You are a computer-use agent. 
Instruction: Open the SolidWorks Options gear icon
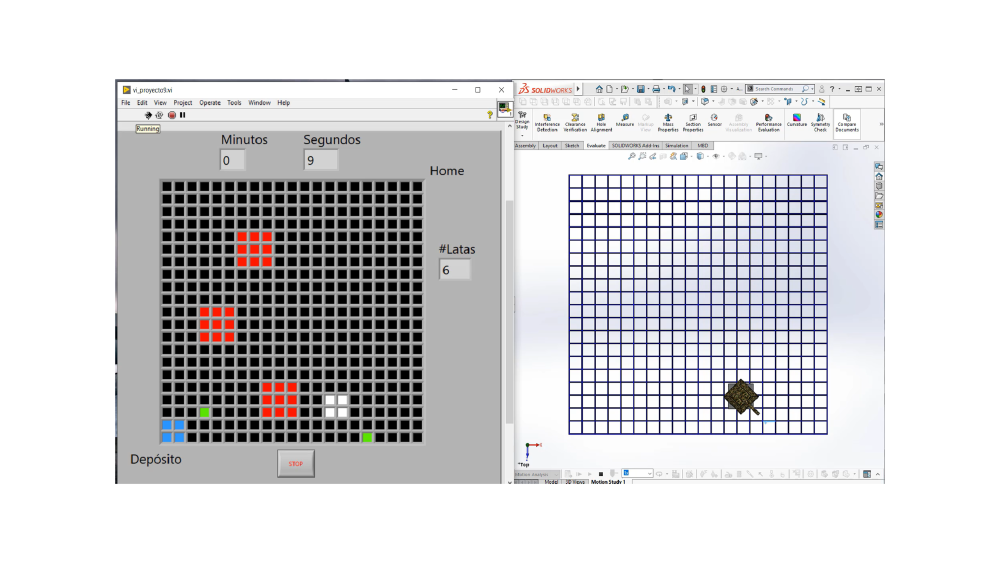(724, 89)
